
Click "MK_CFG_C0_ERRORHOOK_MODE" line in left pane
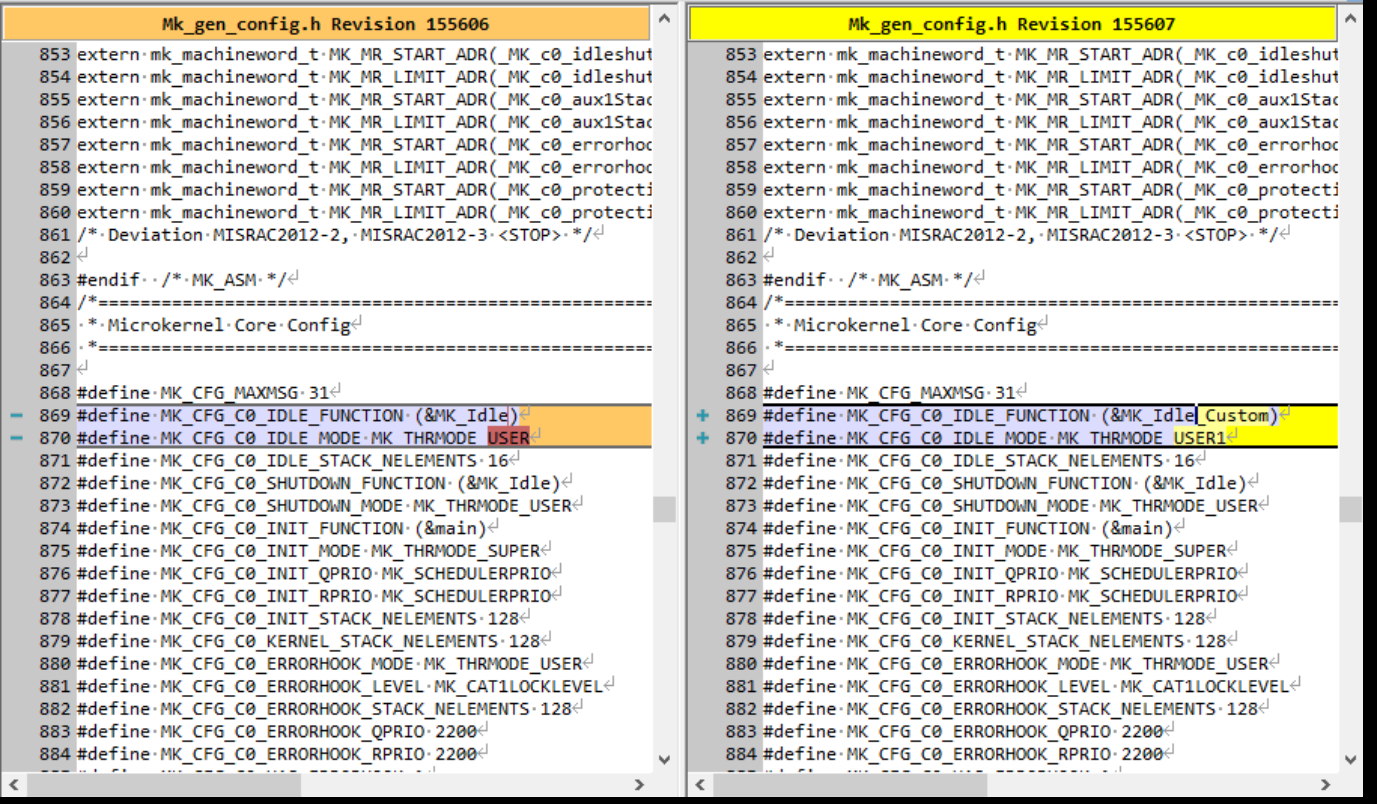(x=329, y=664)
